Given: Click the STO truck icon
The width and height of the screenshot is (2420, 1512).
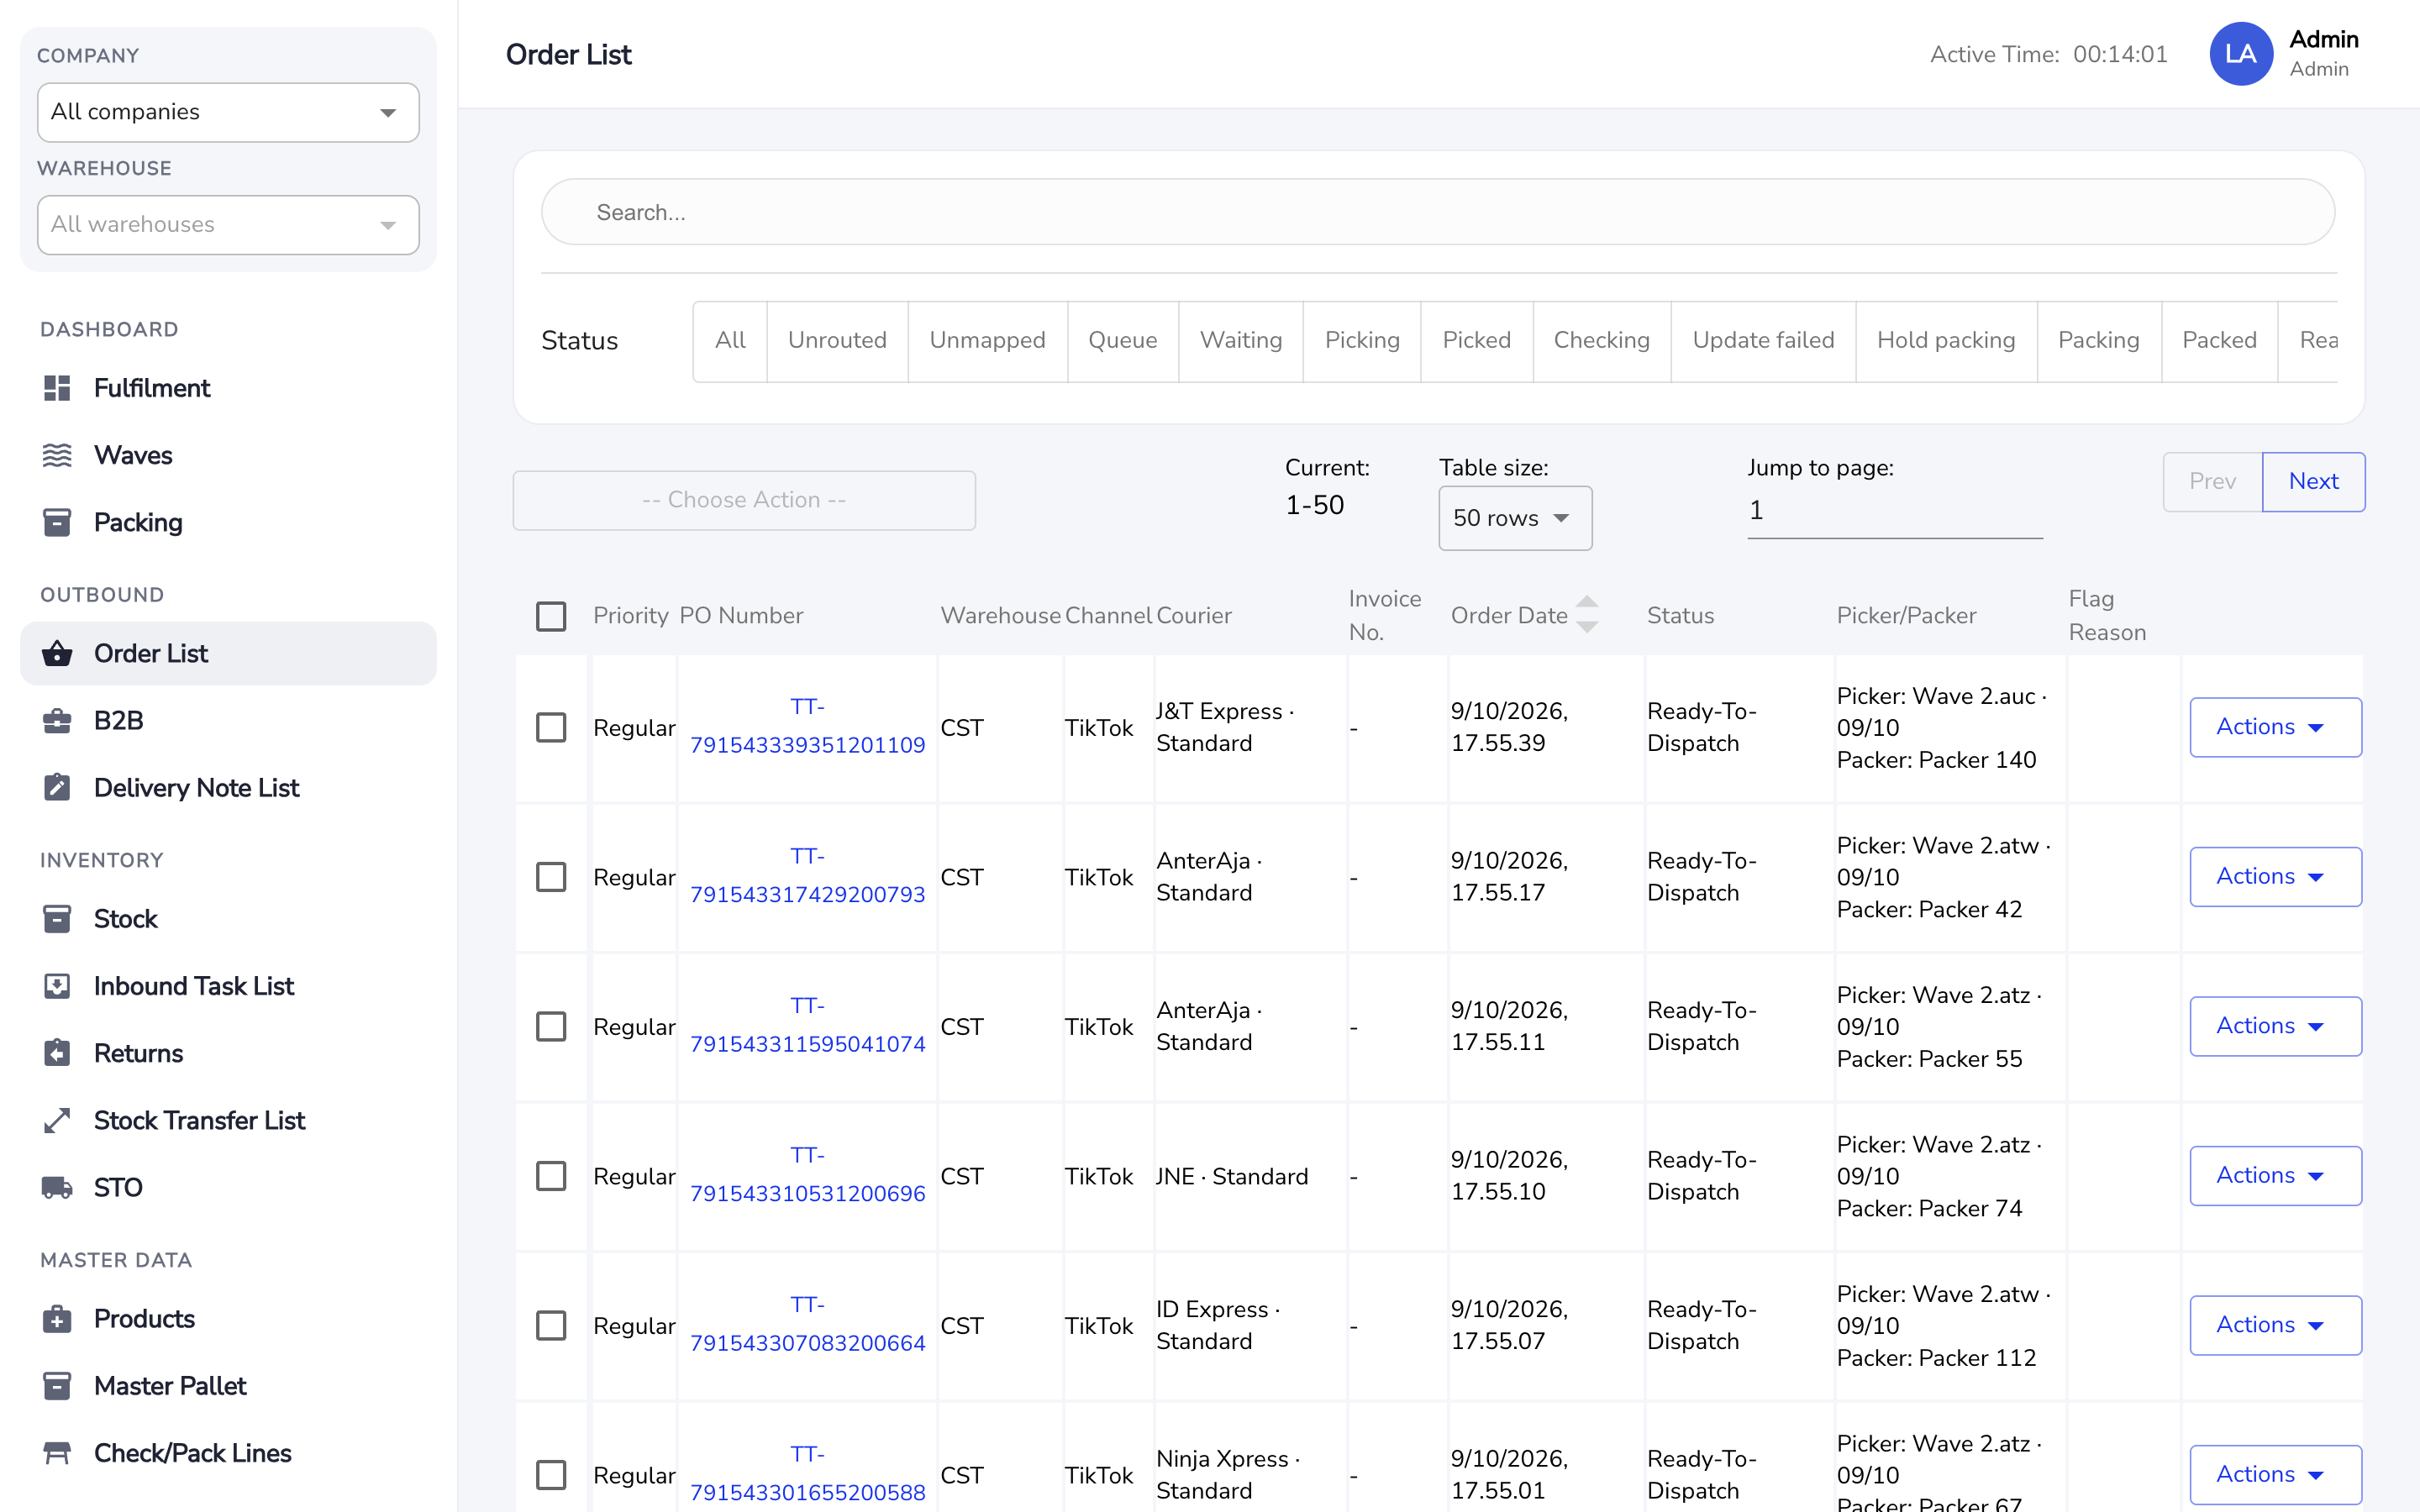Looking at the screenshot, I should (57, 1187).
